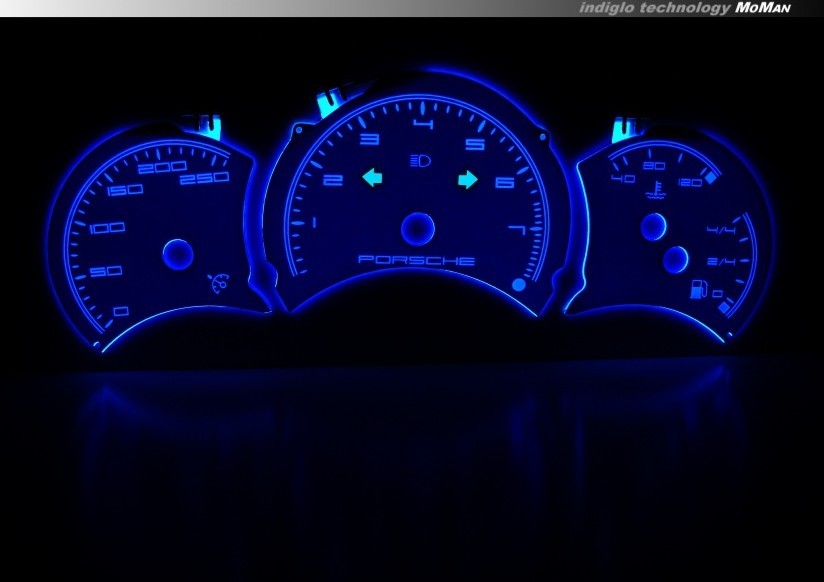Click the round indicator dot near tachometer 7
Screen dimensions: 824x582
(518, 286)
